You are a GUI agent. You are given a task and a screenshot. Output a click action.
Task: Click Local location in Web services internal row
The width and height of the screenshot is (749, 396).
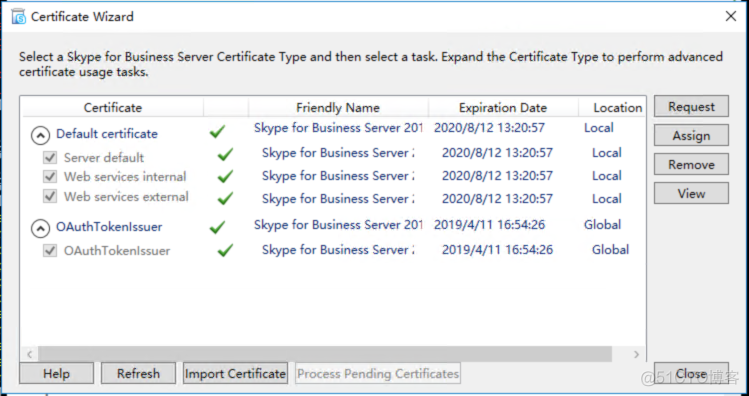607,176
